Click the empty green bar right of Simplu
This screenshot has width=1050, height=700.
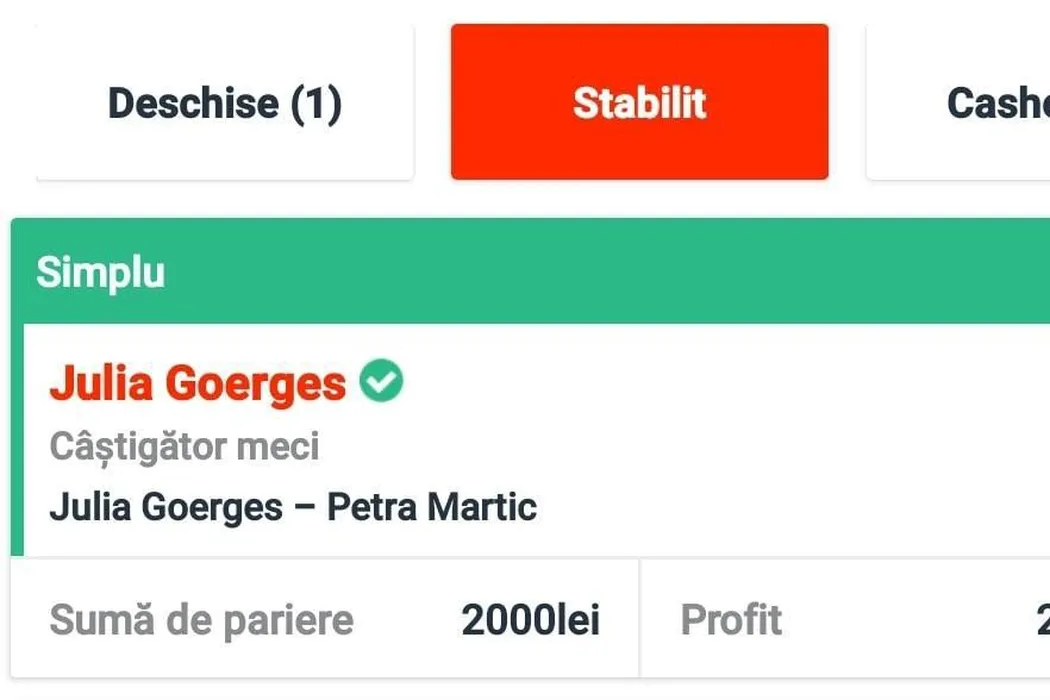tap(600, 272)
